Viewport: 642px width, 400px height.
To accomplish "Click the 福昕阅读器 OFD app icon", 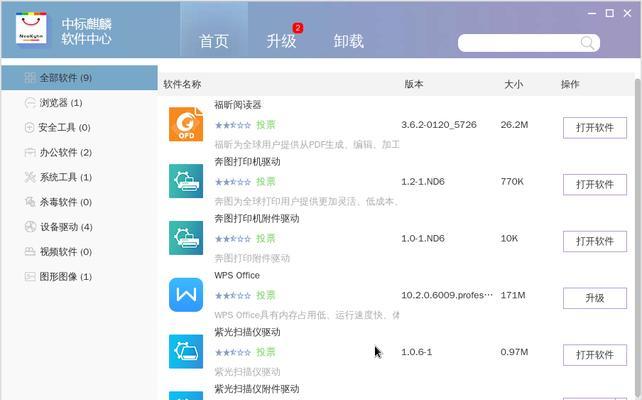I will [186, 124].
